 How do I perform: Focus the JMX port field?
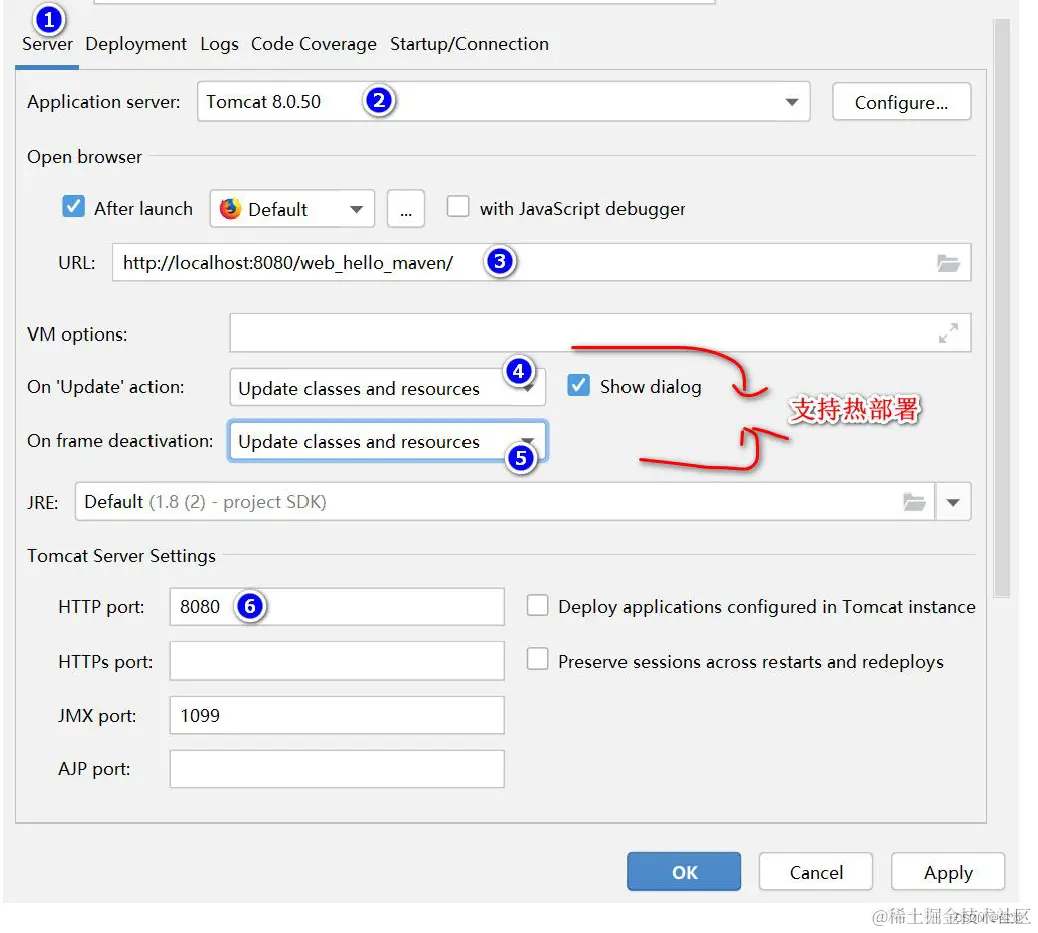coord(337,715)
